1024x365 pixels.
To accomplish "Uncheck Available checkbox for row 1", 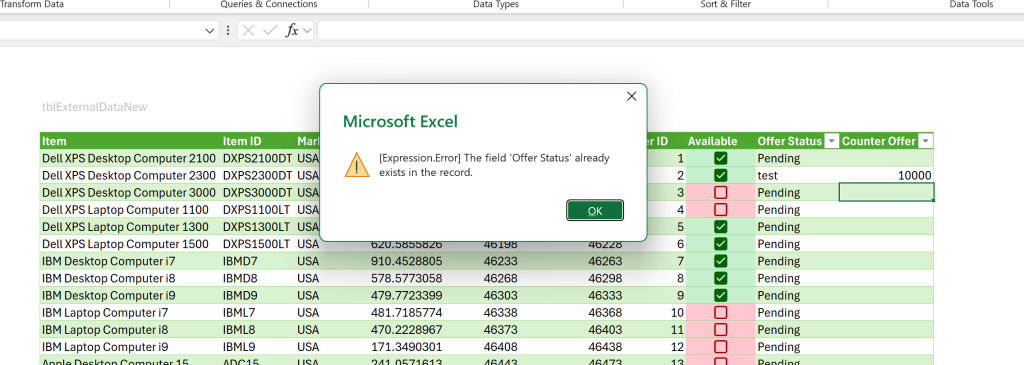I will click(720, 158).
